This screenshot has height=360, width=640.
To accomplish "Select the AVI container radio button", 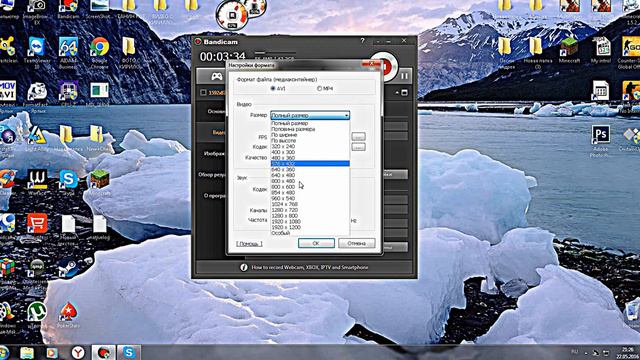I will click(x=273, y=88).
